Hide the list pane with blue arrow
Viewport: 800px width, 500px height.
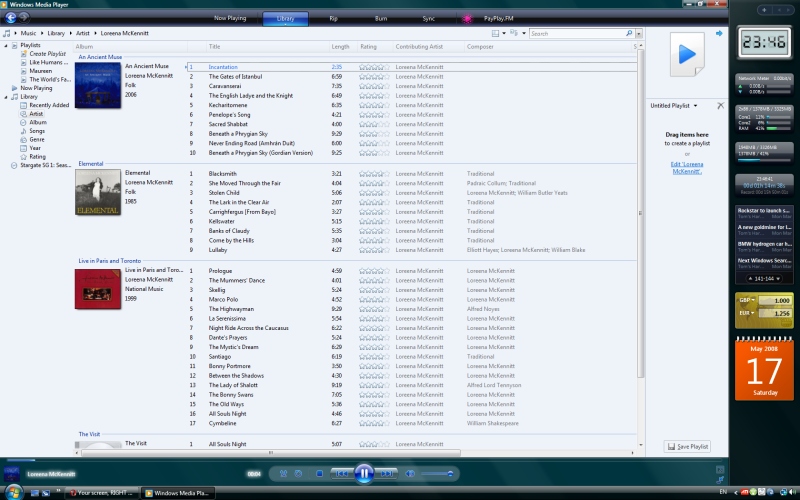point(719,34)
